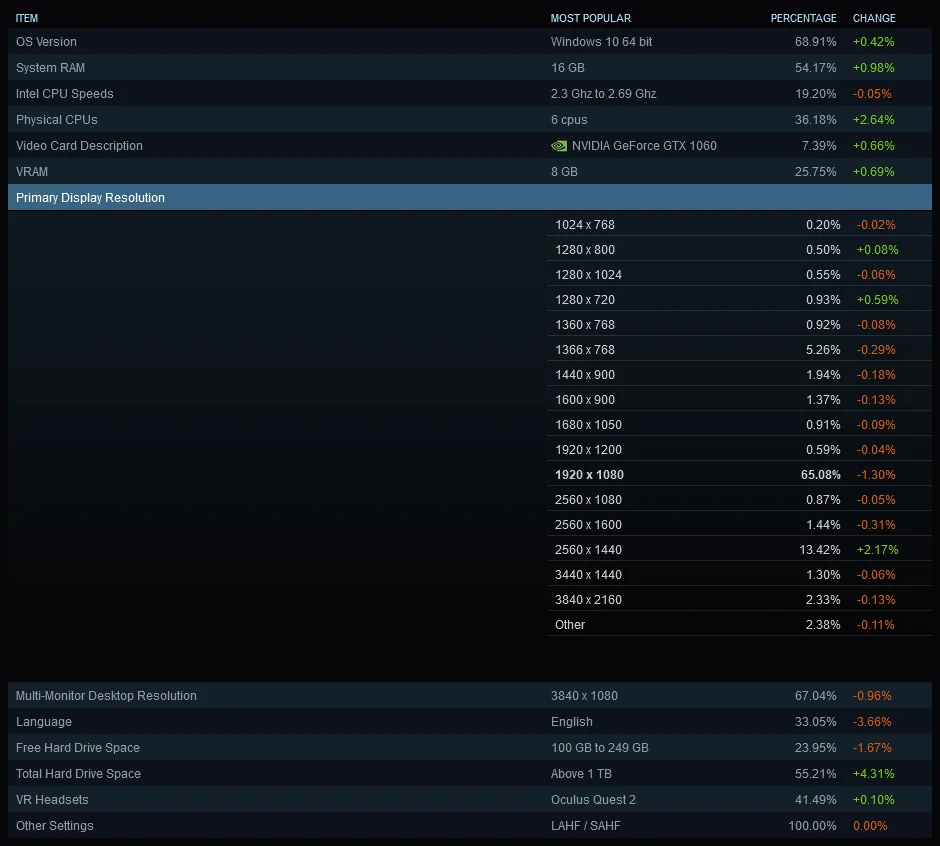Click the PERCENTAGE column header
This screenshot has width=940, height=846.
coord(803,18)
